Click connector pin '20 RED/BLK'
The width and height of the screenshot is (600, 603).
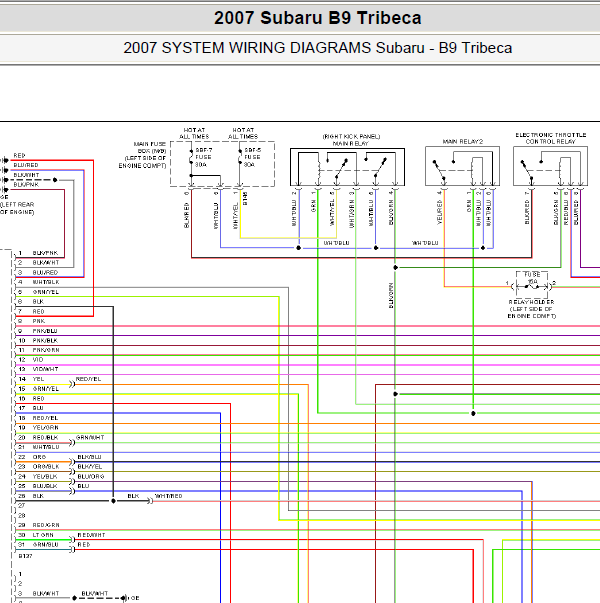pos(38,437)
